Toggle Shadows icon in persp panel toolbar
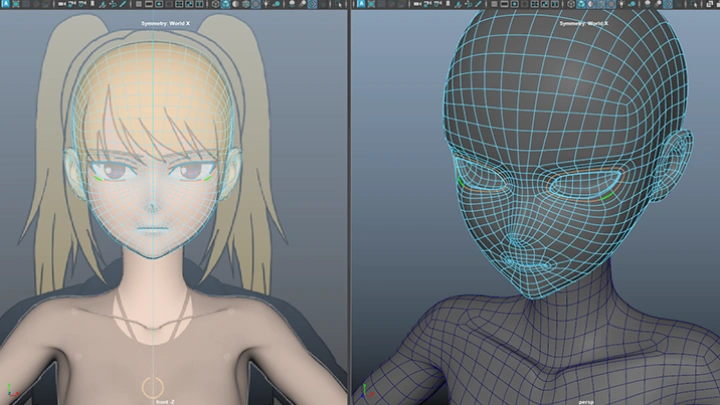The height and width of the screenshot is (405, 720). [633, 4]
